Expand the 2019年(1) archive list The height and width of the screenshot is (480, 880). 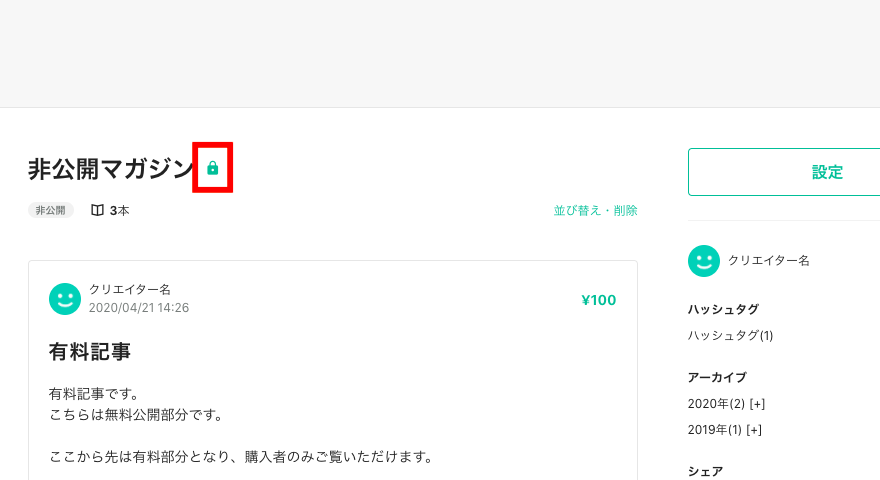(754, 430)
